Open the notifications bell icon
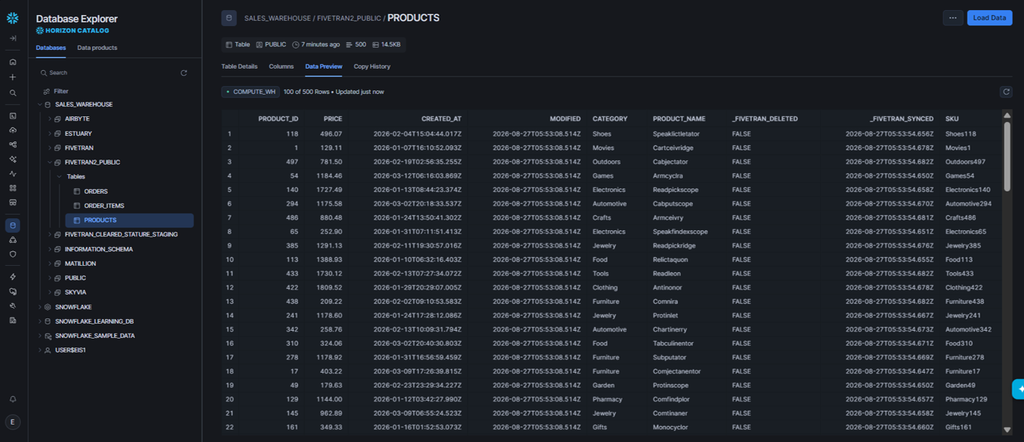This screenshot has width=1024, height=442. point(12,399)
